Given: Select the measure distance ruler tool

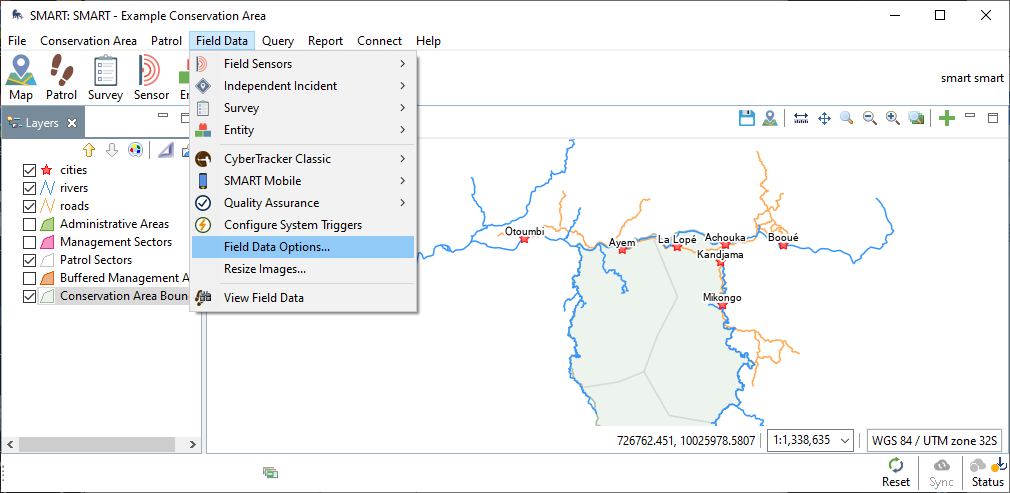Looking at the screenshot, I should click(801, 118).
